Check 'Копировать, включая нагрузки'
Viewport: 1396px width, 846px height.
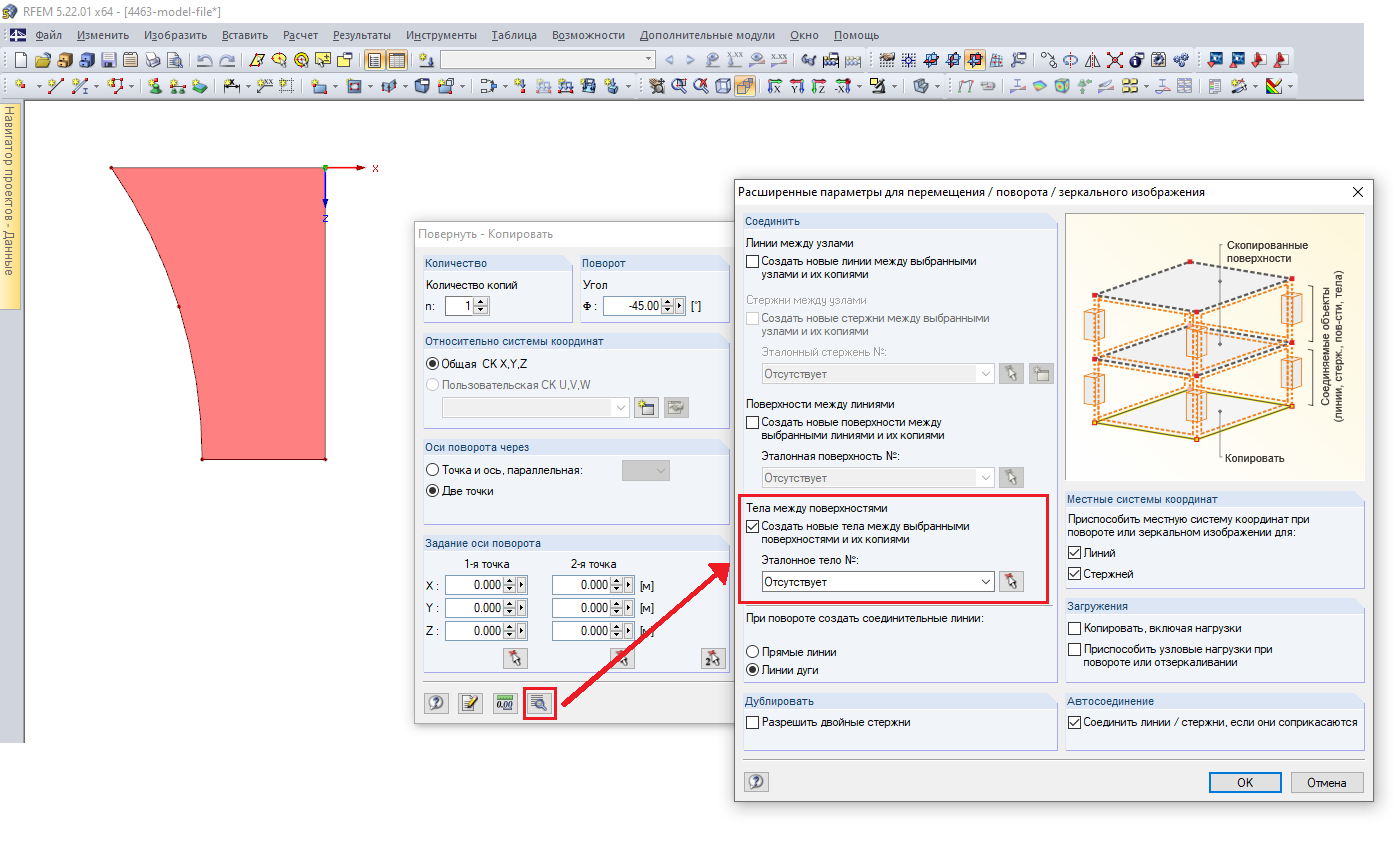coord(1075,628)
